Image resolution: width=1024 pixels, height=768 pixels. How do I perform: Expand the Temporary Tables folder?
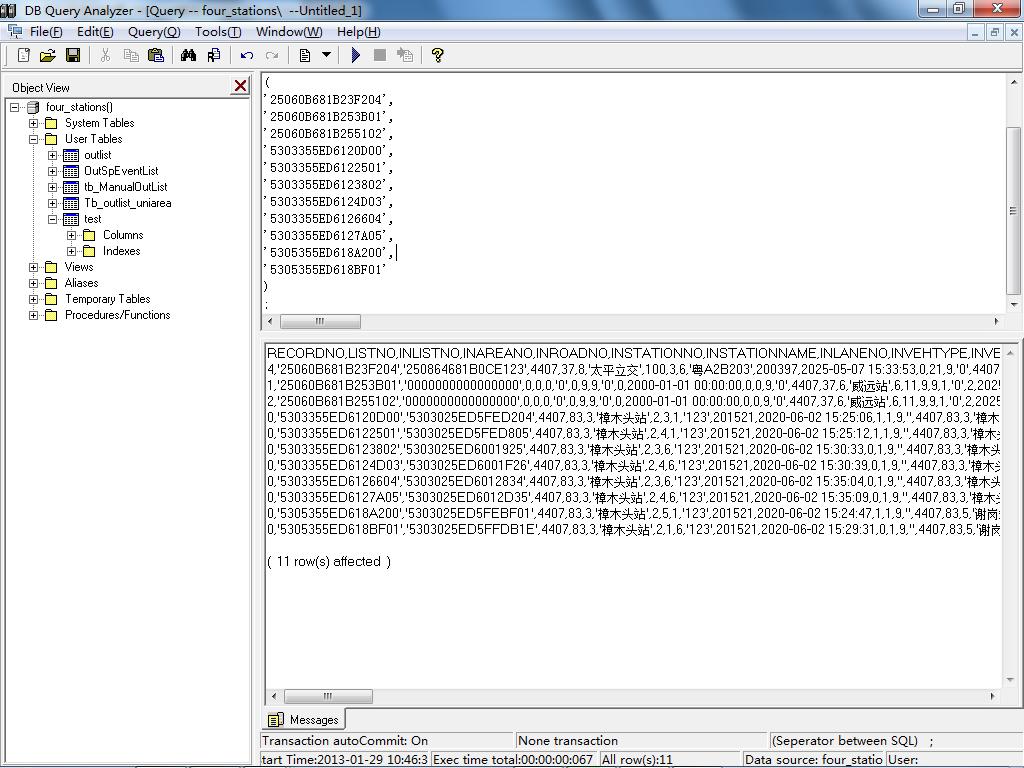click(33, 299)
